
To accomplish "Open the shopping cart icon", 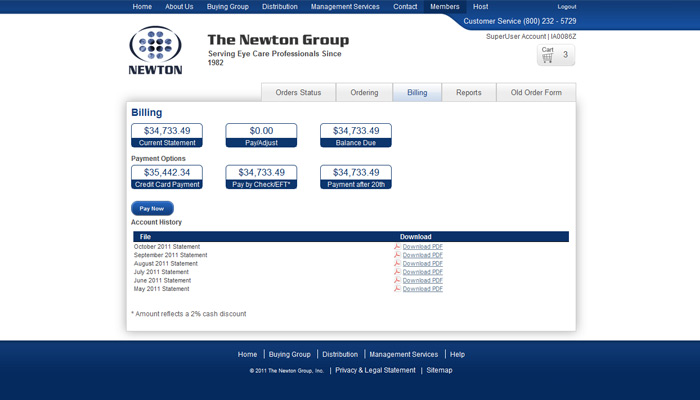I will point(548,58).
